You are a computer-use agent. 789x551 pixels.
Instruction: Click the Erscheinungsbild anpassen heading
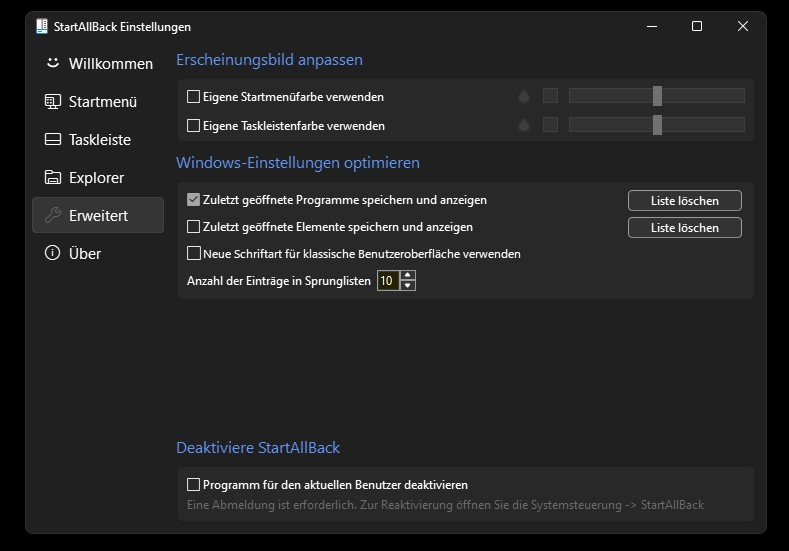click(x=269, y=60)
